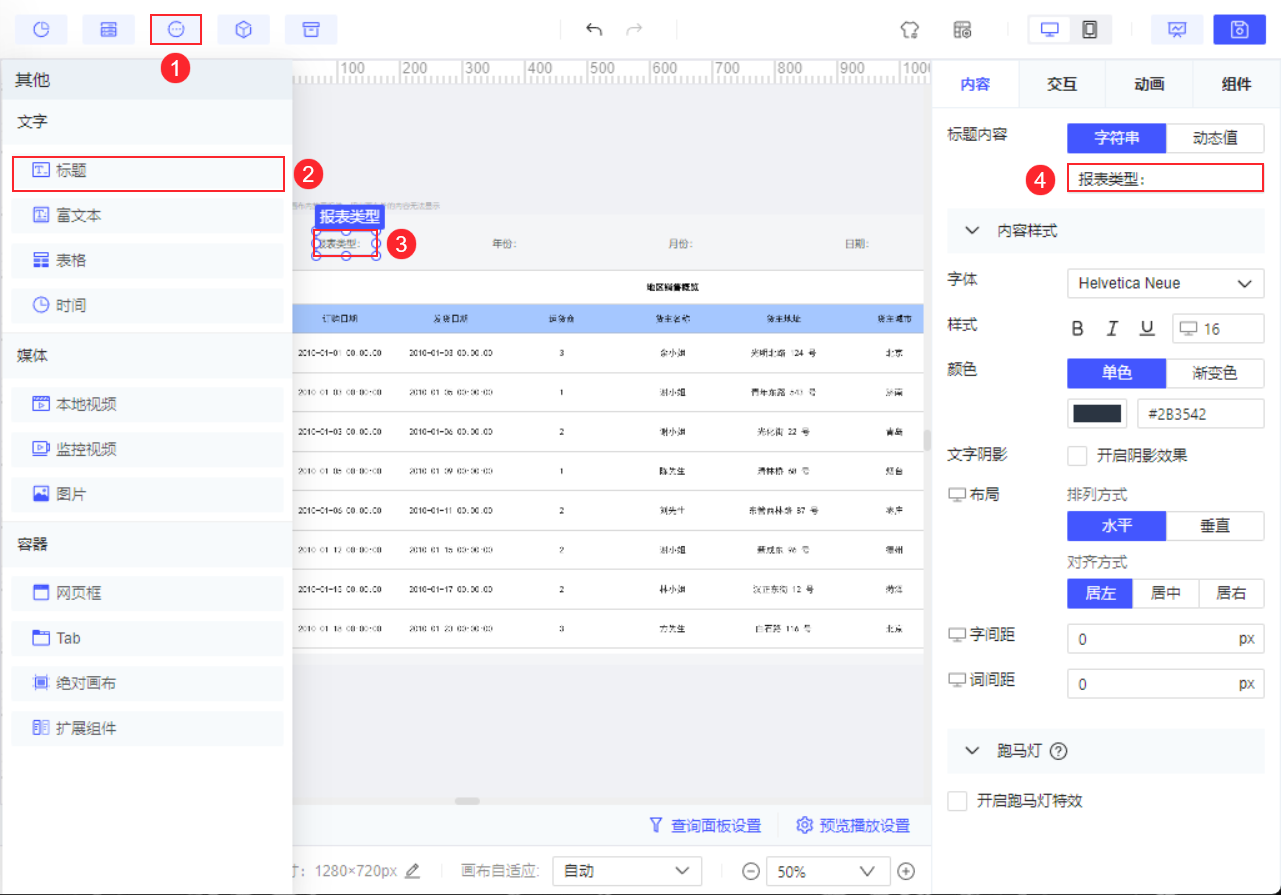Redo the last undone action
Viewport: 1281px width, 895px height.
[x=634, y=30]
